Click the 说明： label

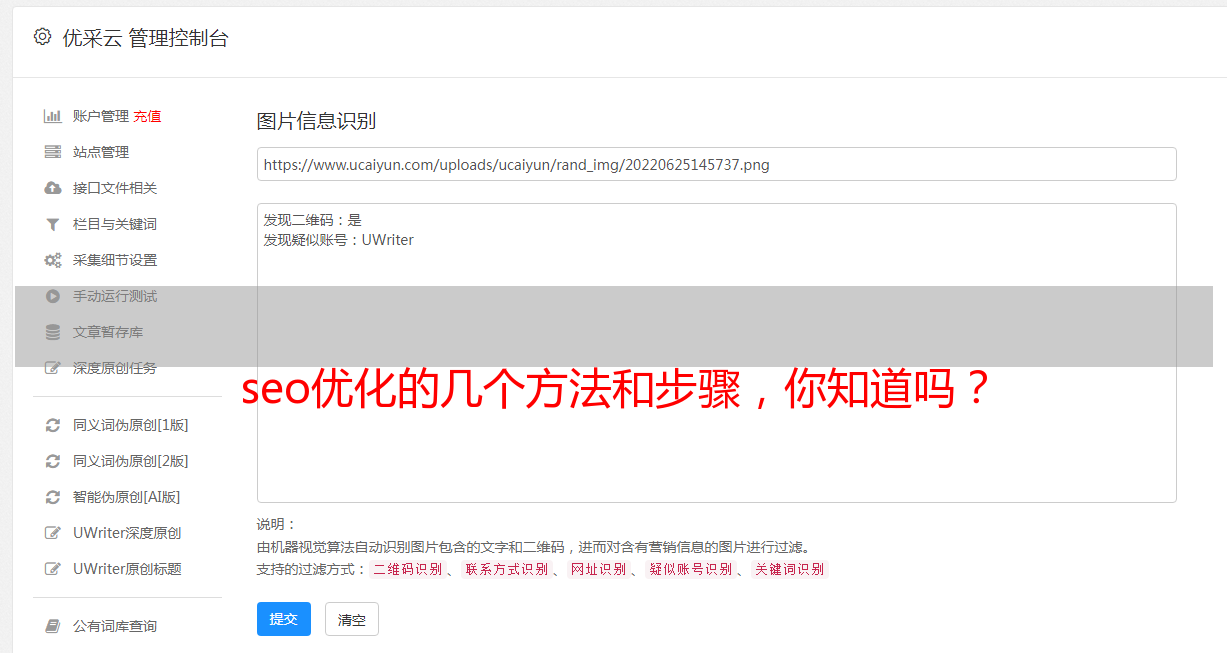[x=276, y=524]
